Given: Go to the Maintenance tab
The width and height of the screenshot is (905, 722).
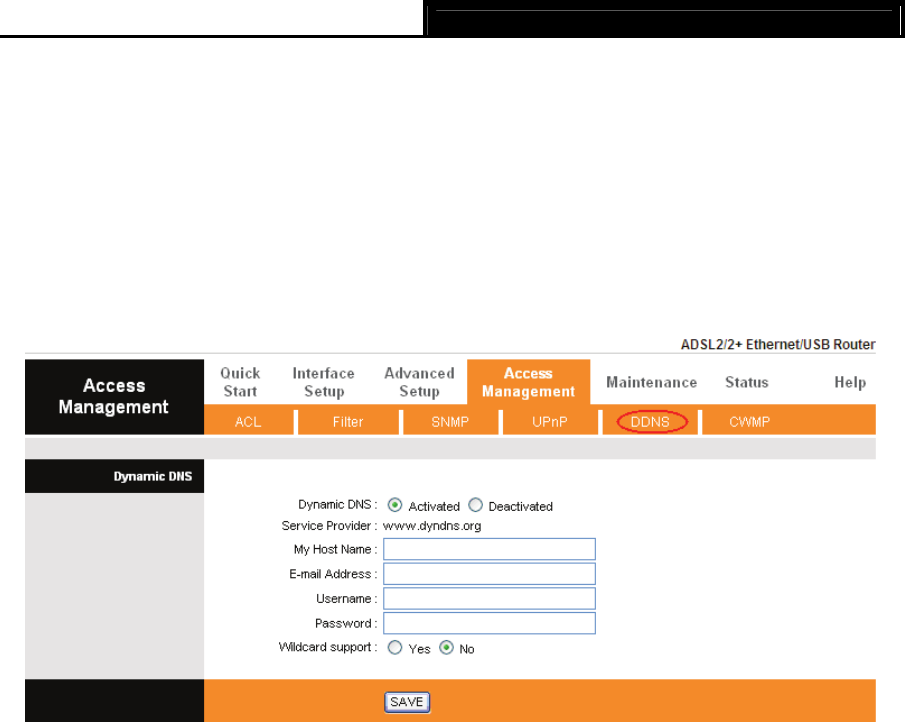Looking at the screenshot, I should [x=652, y=382].
